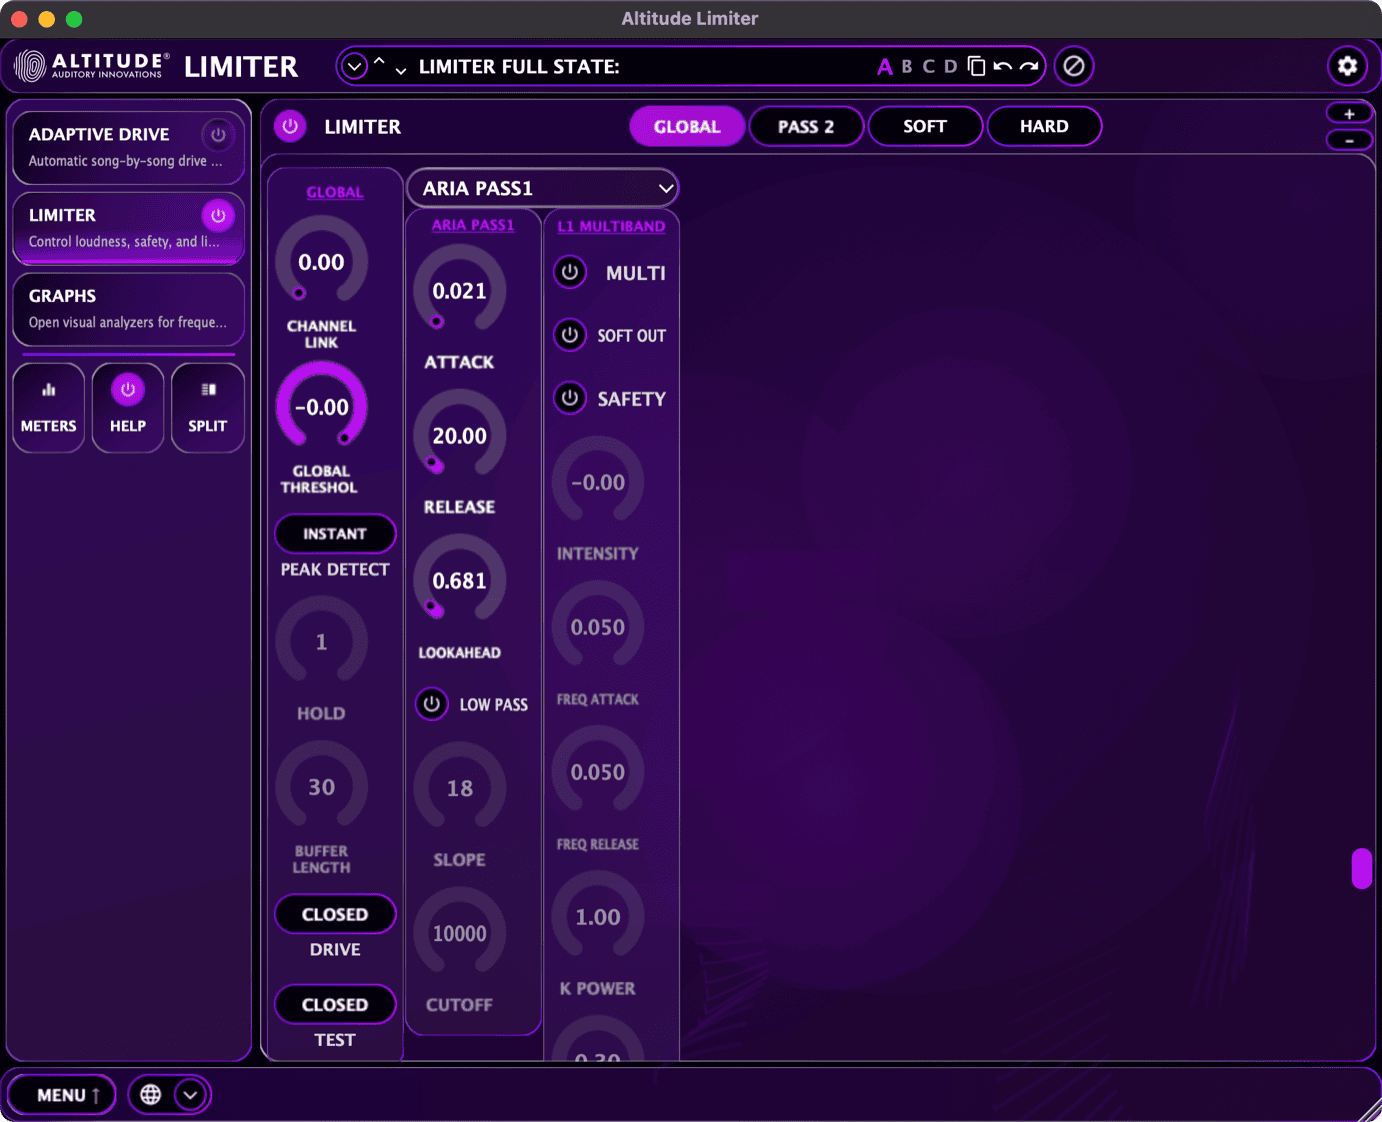This screenshot has width=1382, height=1122.
Task: Click the Slope knob showing 18
Action: (x=459, y=788)
